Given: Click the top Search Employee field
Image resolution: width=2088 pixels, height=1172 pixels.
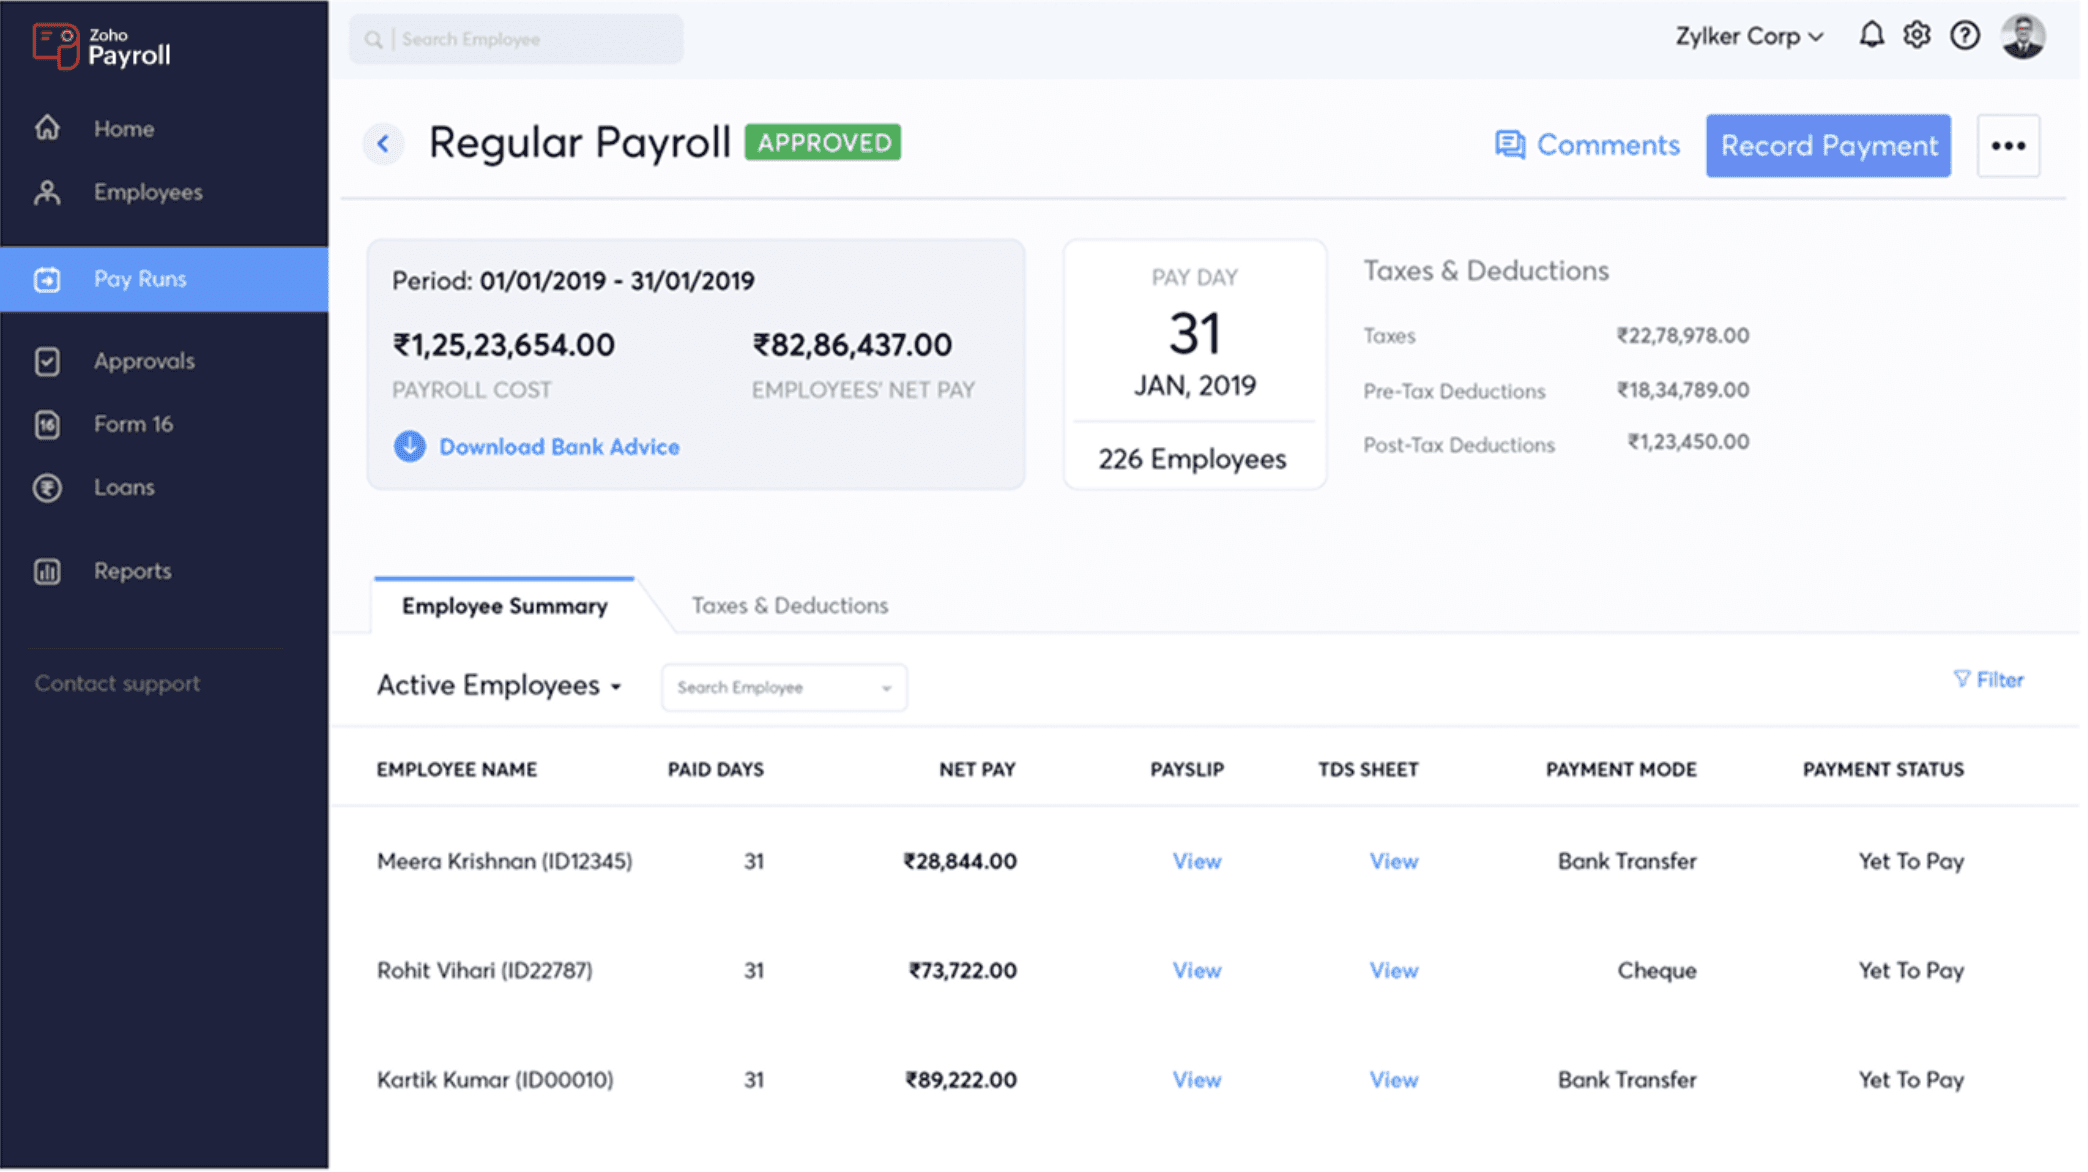Looking at the screenshot, I should coord(516,39).
